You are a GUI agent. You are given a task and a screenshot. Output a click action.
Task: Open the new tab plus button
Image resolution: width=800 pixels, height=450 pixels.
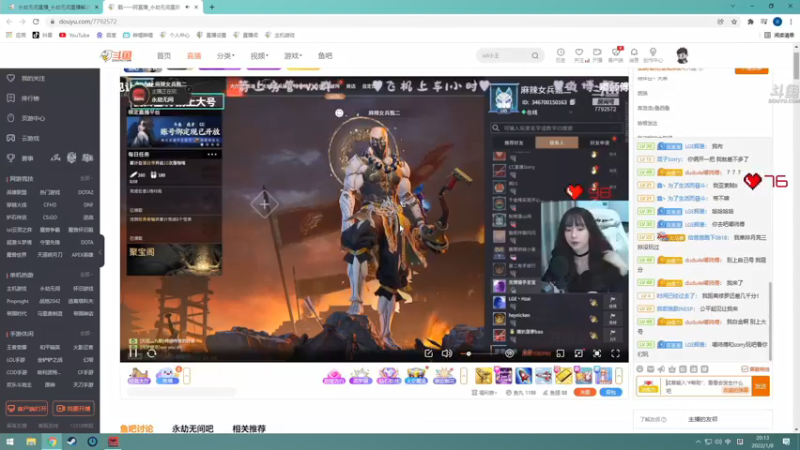[212, 7]
